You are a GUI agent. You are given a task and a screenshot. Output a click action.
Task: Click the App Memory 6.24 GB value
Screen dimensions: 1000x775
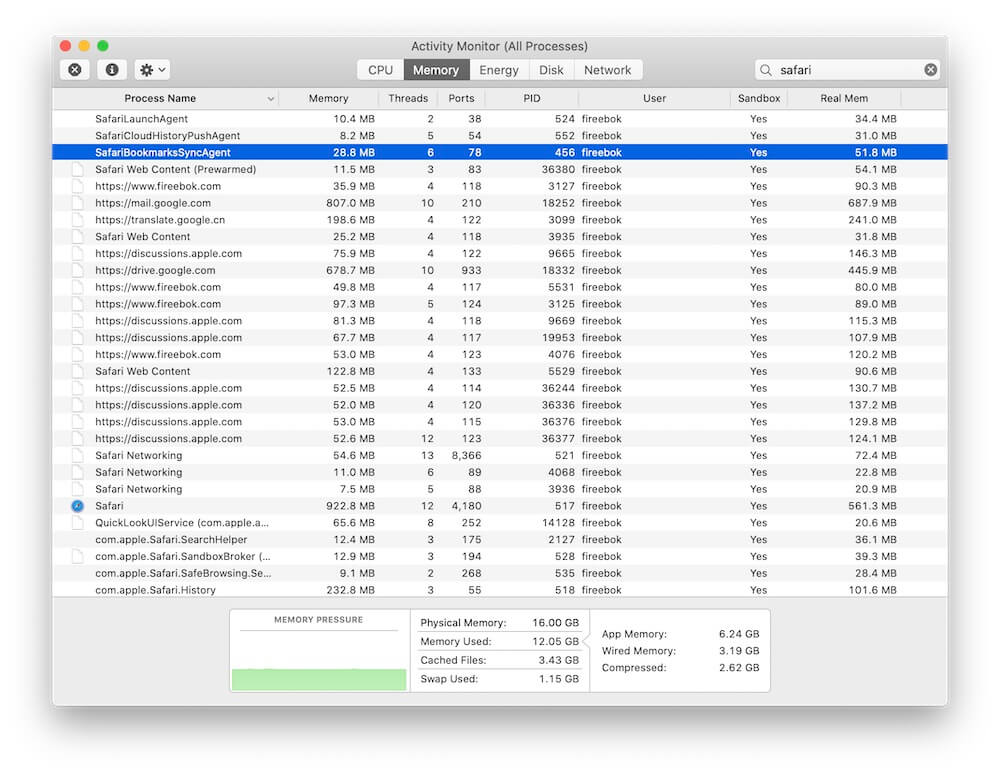pos(739,634)
